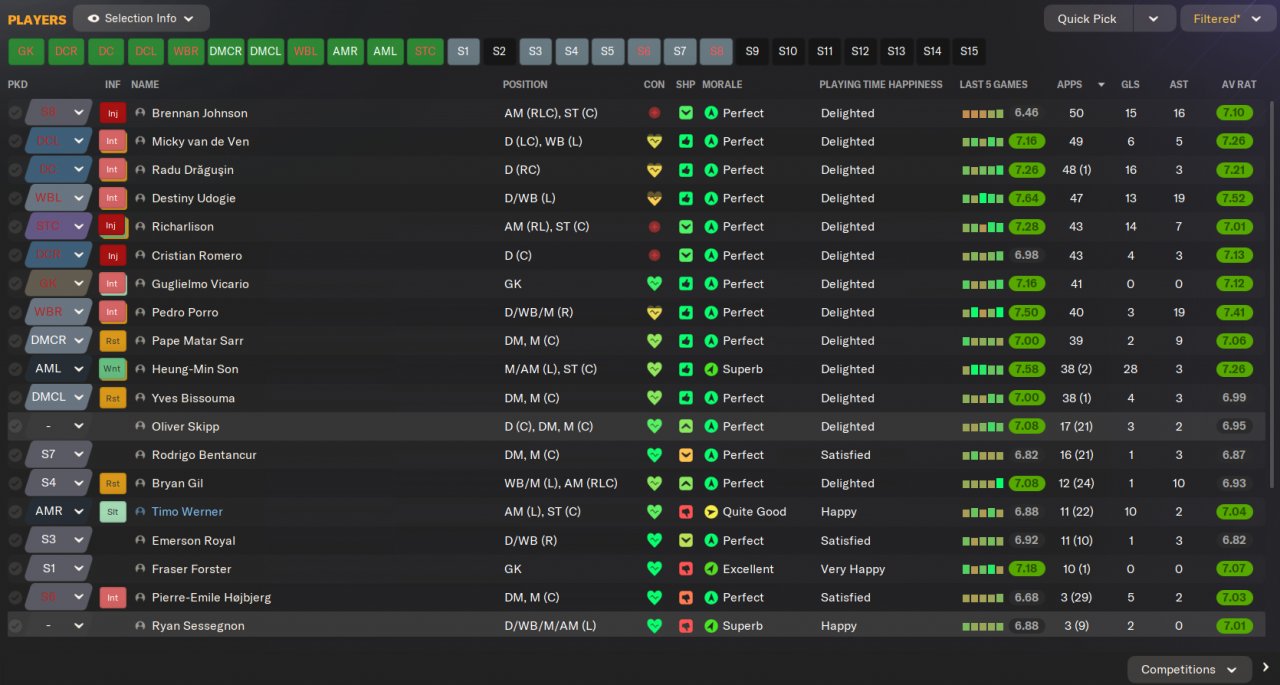The width and height of the screenshot is (1280, 685).
Task: Toggle the picked checkbox for Richarlison
Action: (15, 227)
